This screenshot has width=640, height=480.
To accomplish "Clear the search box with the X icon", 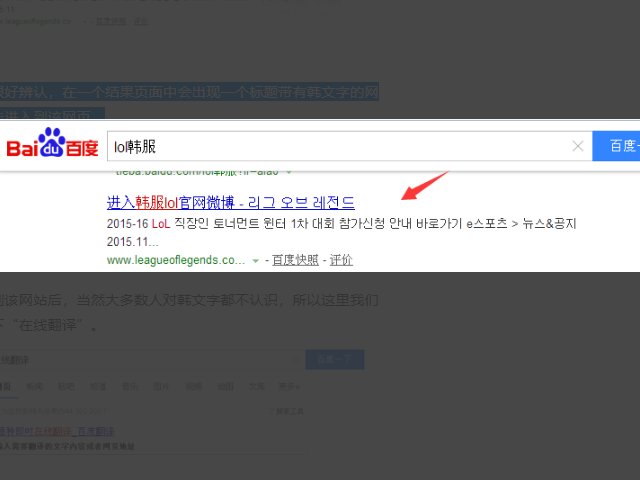I will coord(577,146).
